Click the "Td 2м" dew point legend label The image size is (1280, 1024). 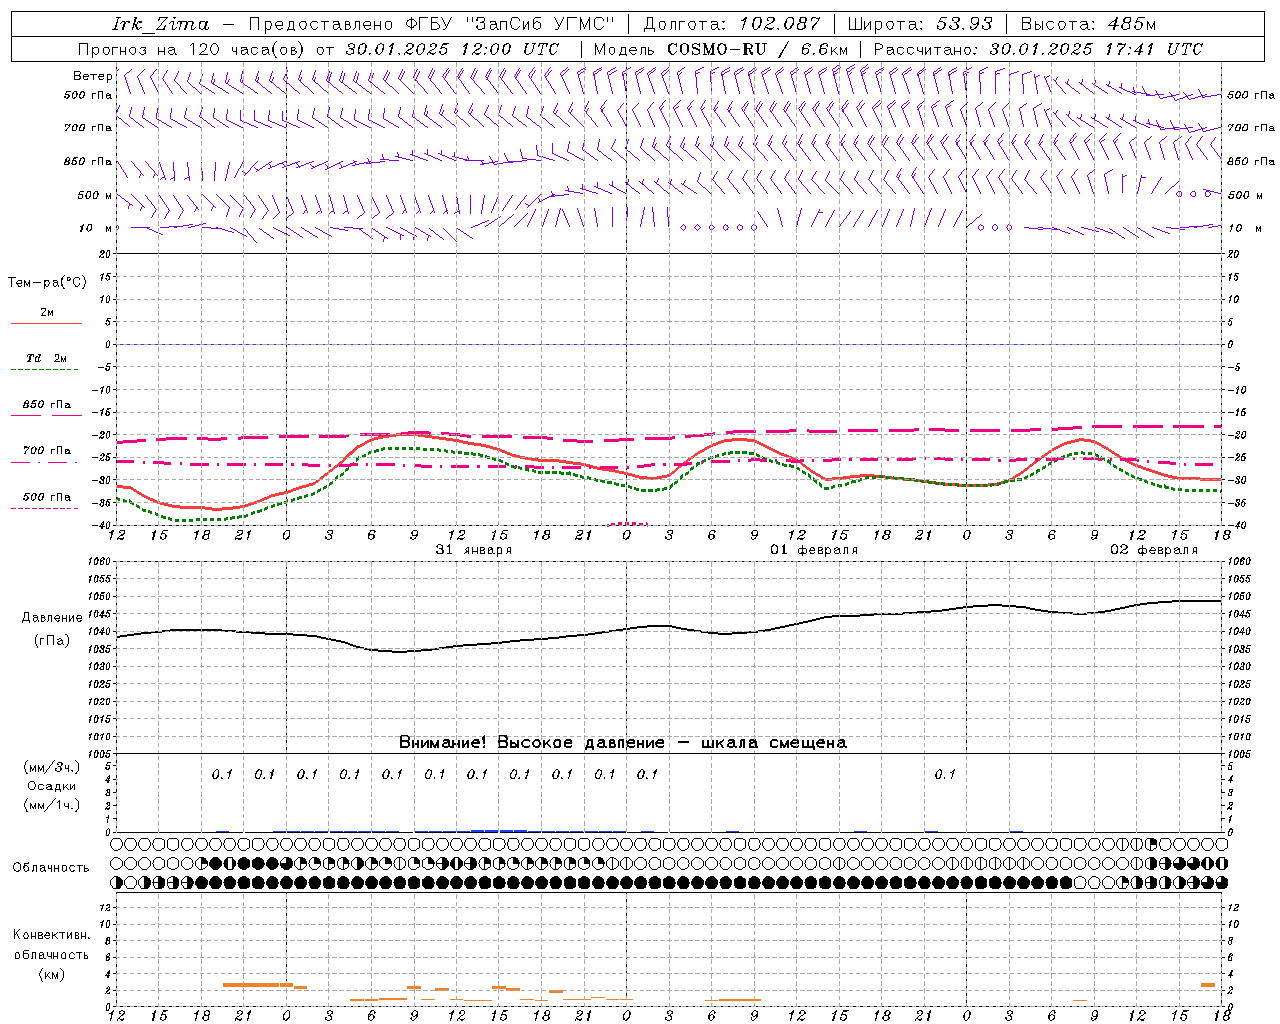[x=46, y=358]
